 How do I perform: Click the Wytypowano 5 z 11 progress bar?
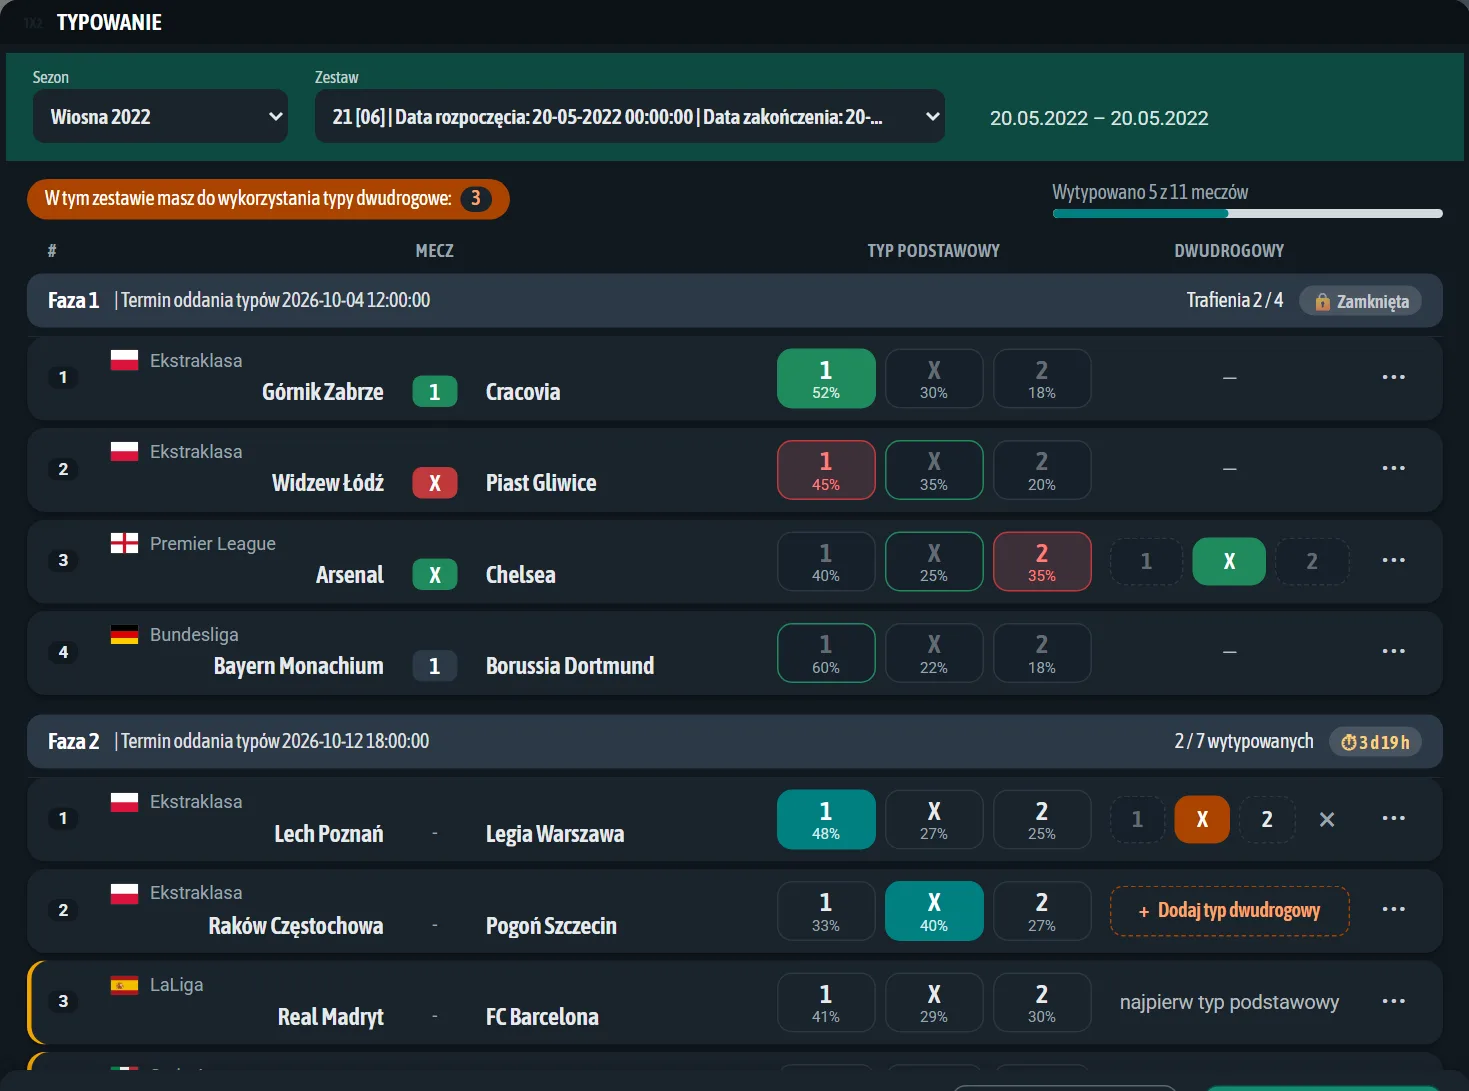click(x=1247, y=213)
